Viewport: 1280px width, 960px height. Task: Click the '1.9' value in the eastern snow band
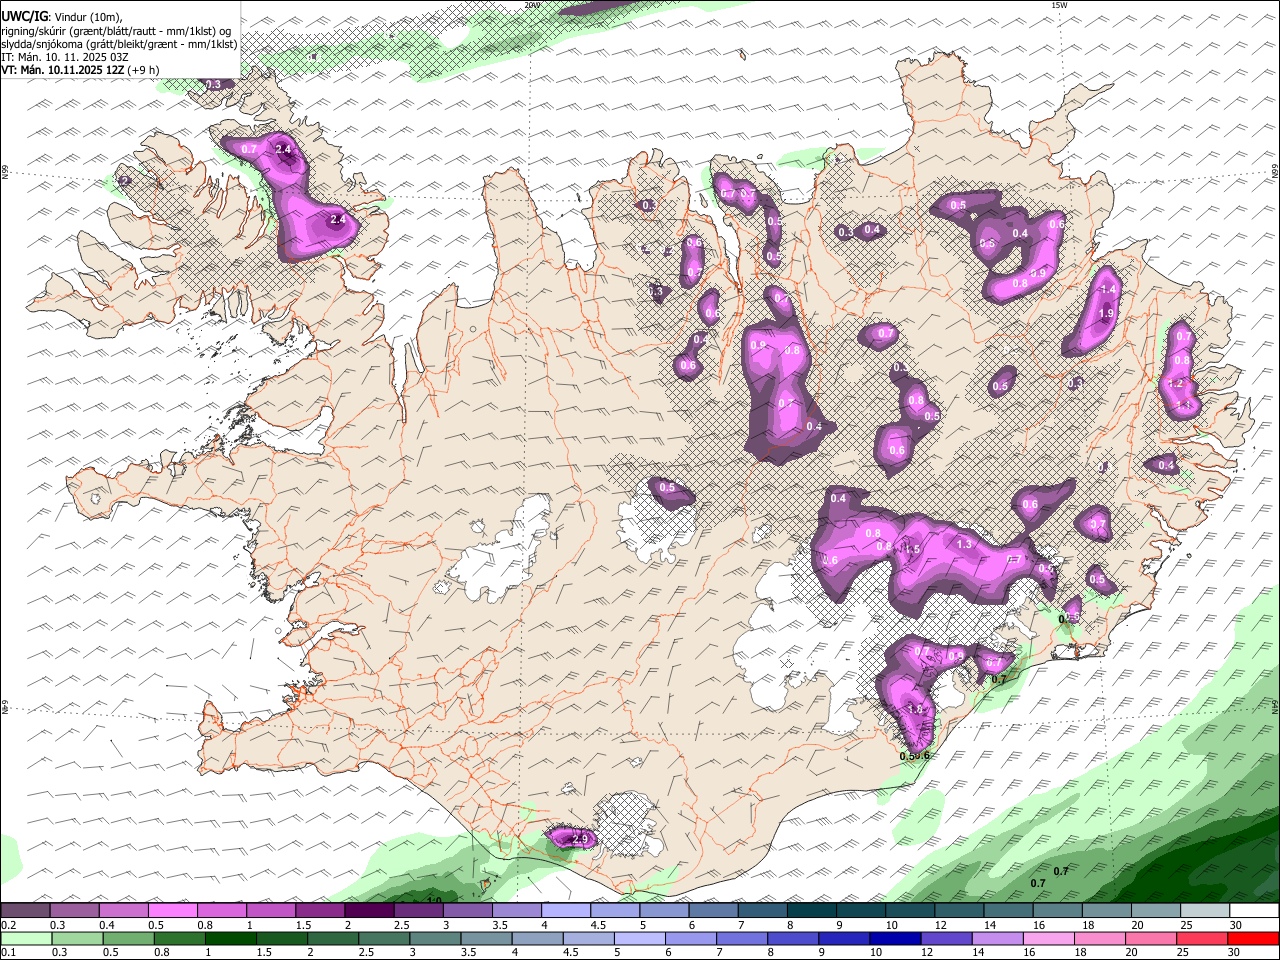pyautogui.click(x=1106, y=313)
